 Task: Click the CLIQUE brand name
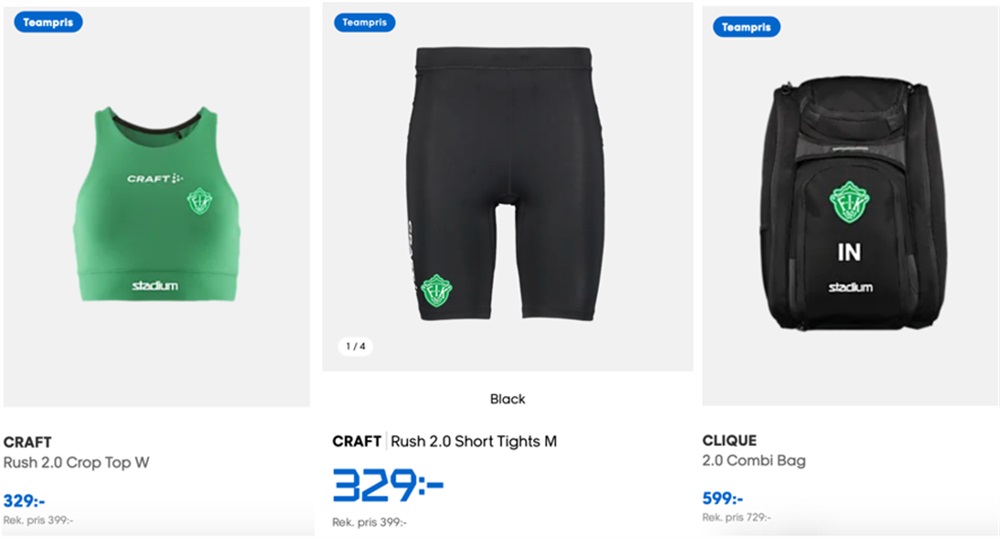(x=729, y=440)
